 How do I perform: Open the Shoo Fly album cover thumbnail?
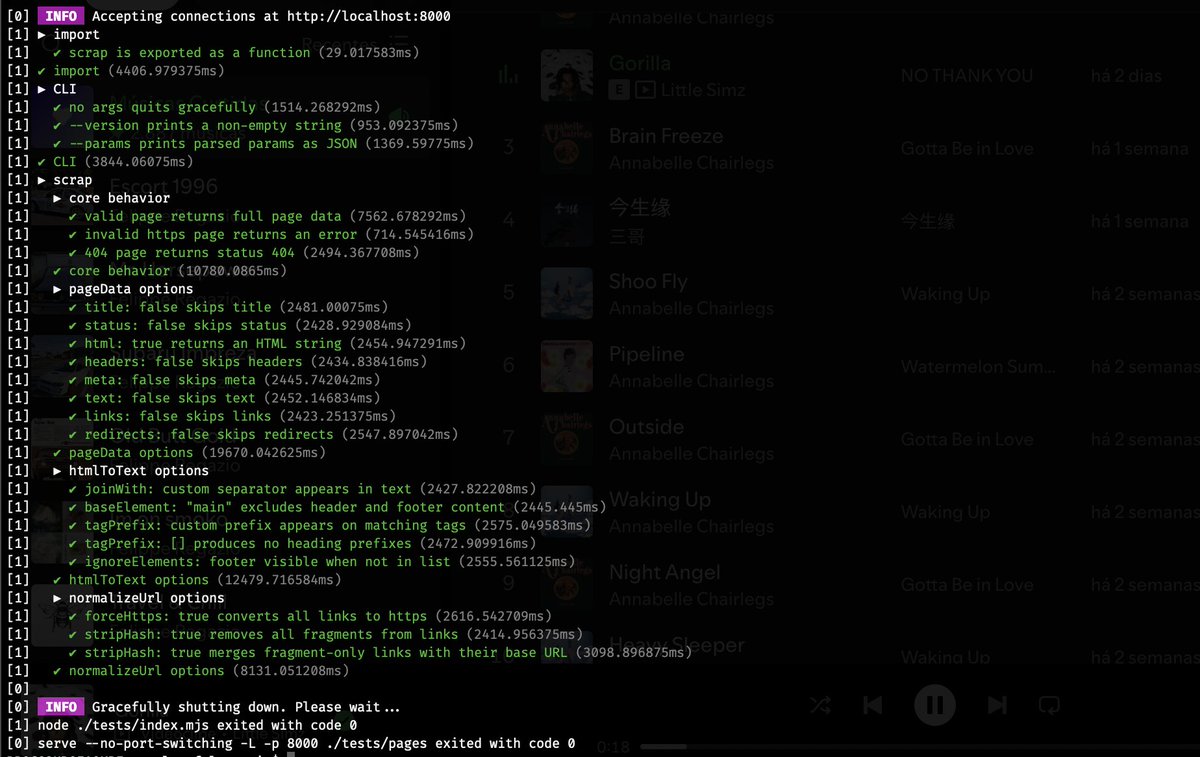click(566, 294)
